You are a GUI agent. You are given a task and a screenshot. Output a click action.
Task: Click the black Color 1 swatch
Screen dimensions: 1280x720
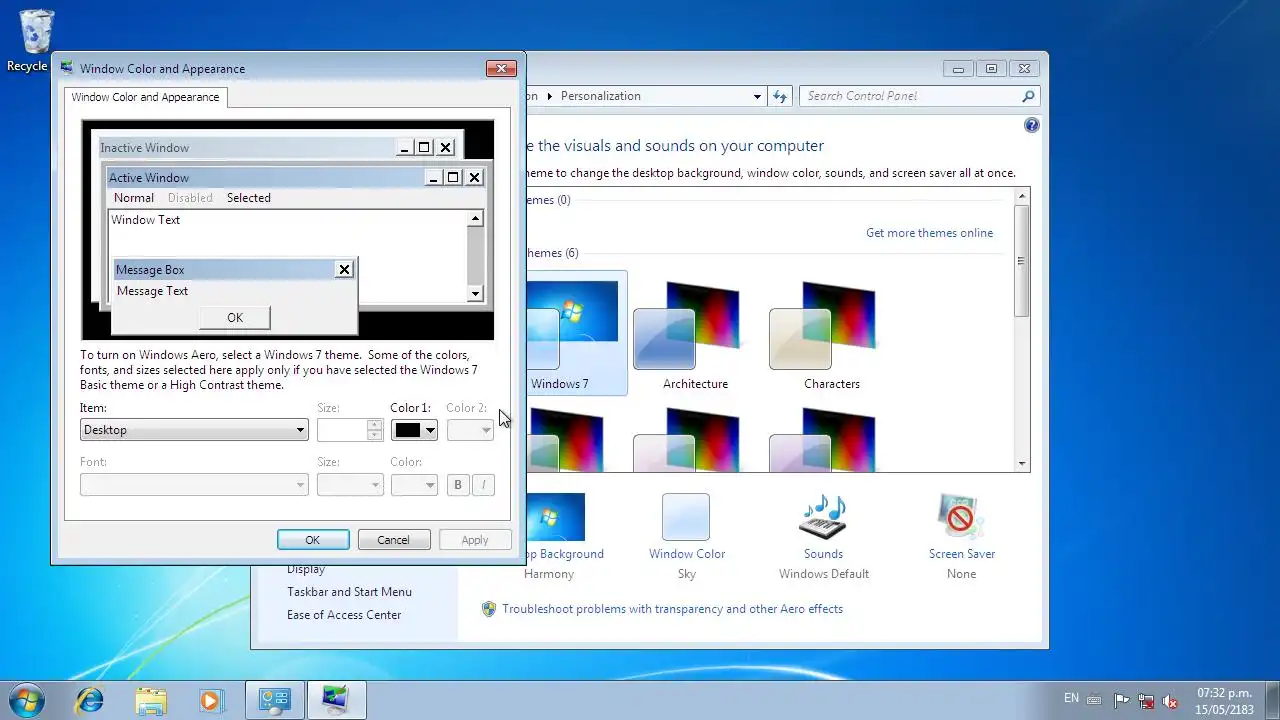tap(408, 430)
